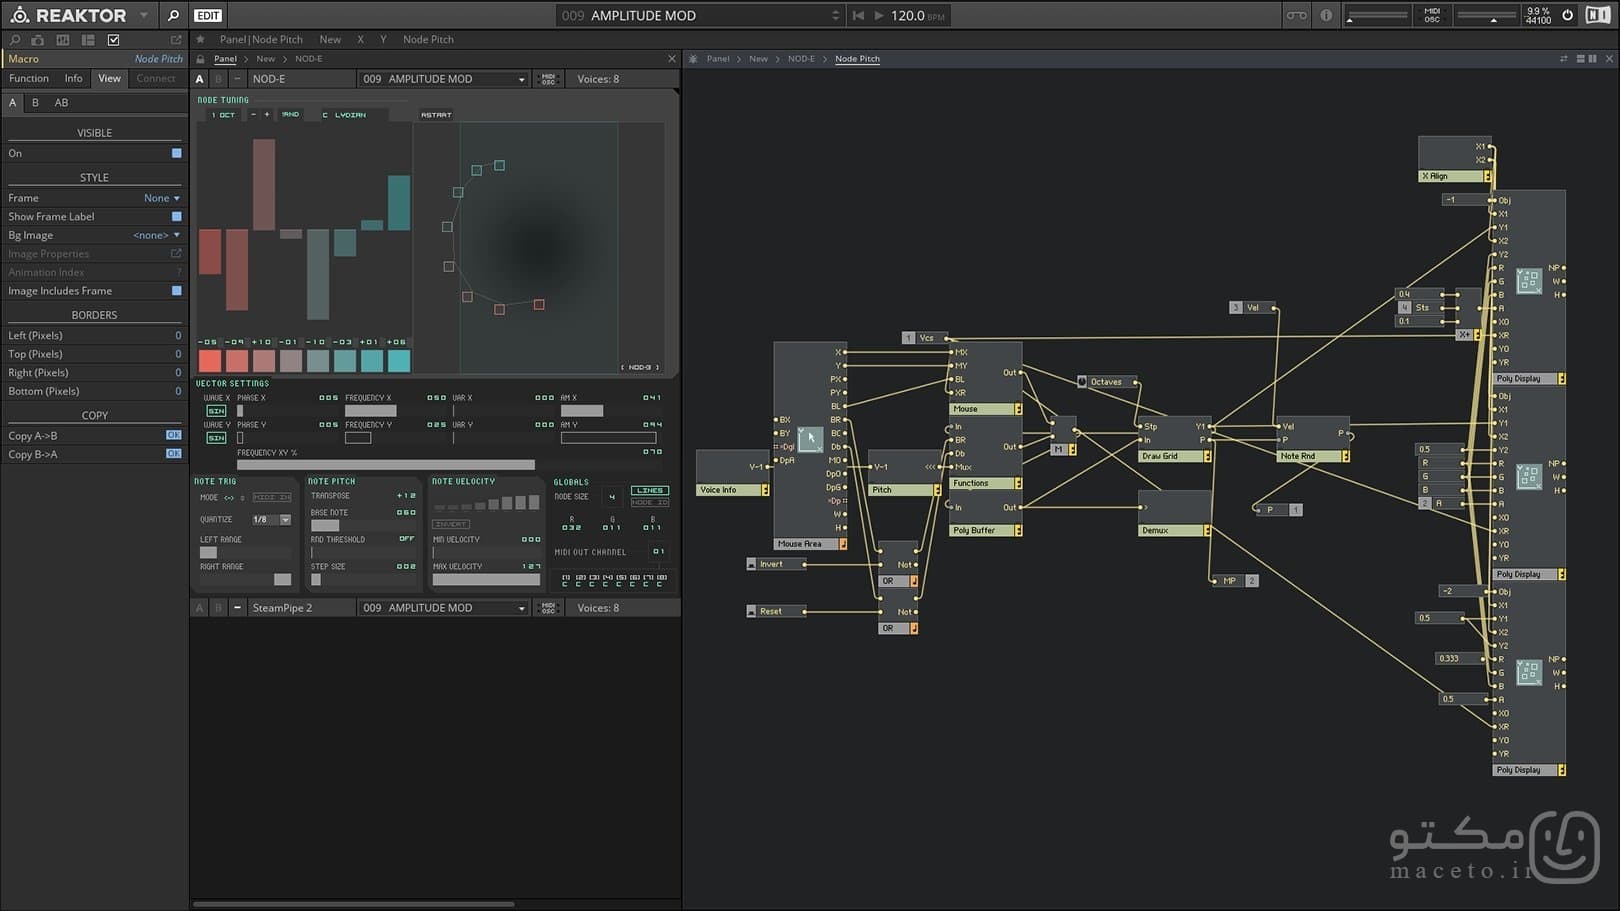1620x911 pixels.
Task: Toggle the Globals NODE ID button
Action: [650, 502]
